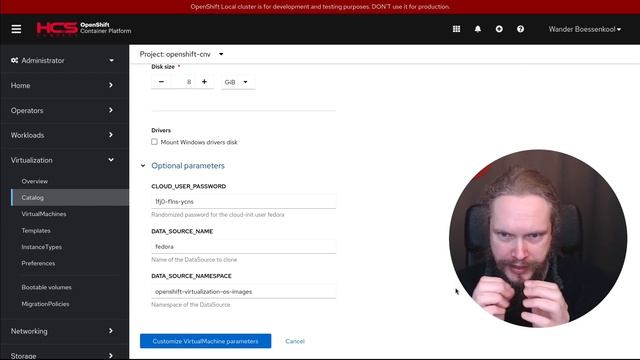The height and width of the screenshot is (360, 640).
Task: Go to VirtualMachines in sidebar
Action: pos(44,214)
